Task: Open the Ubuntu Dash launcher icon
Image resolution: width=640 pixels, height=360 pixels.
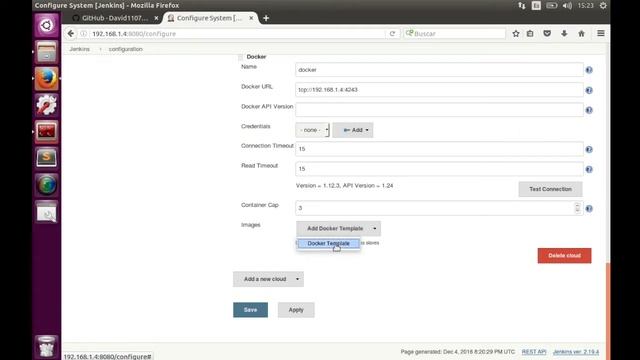Action: (x=47, y=25)
